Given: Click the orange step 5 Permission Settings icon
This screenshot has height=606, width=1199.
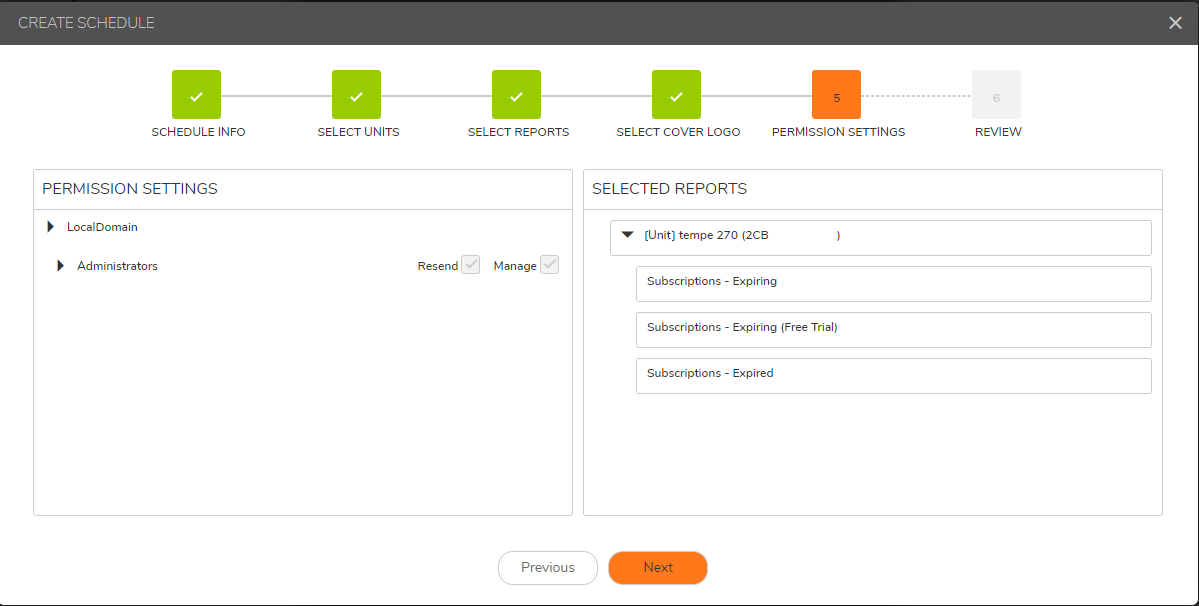Looking at the screenshot, I should pyautogui.click(x=836, y=95).
